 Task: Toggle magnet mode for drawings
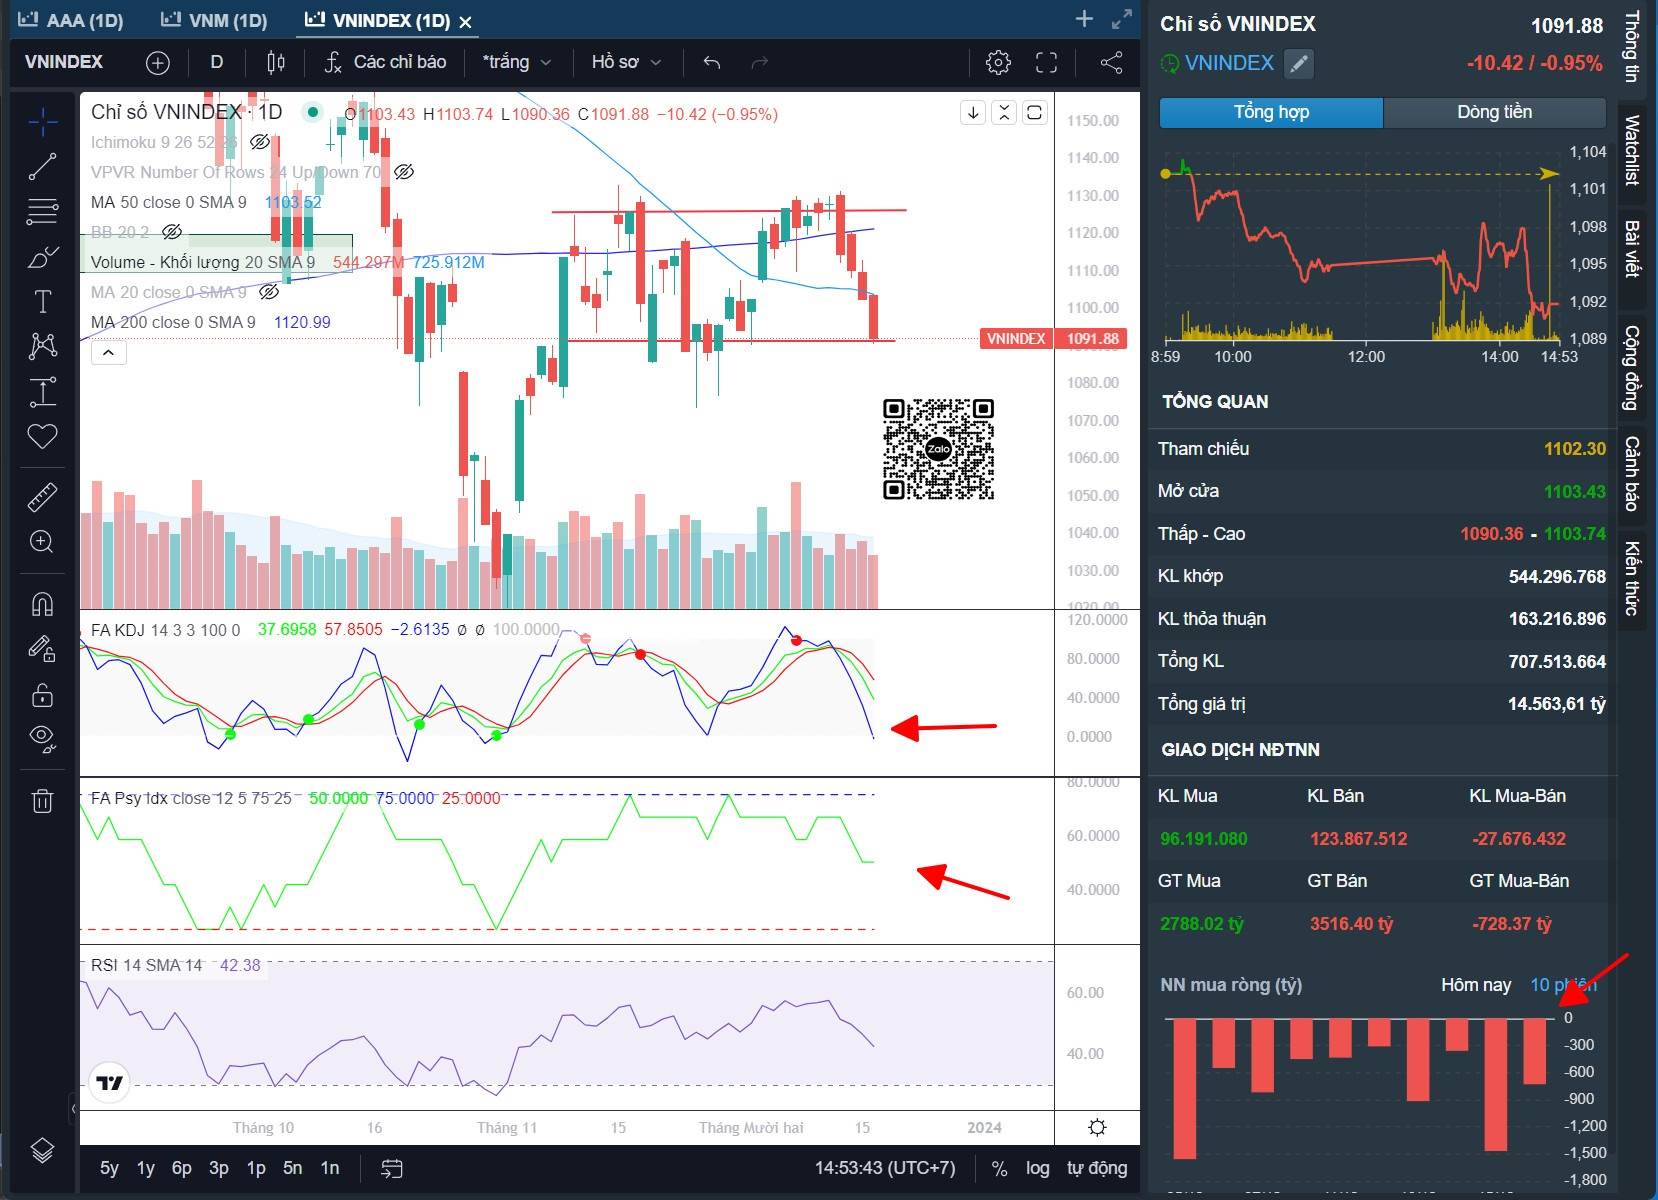(42, 604)
